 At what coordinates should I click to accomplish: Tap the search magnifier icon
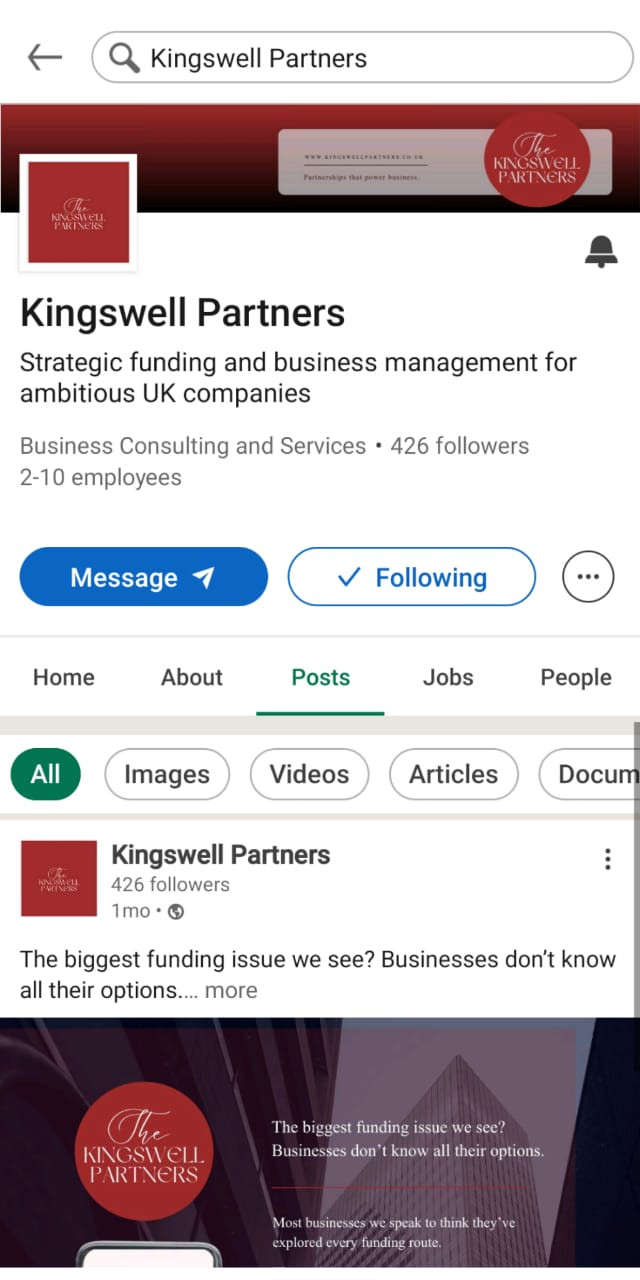click(124, 58)
